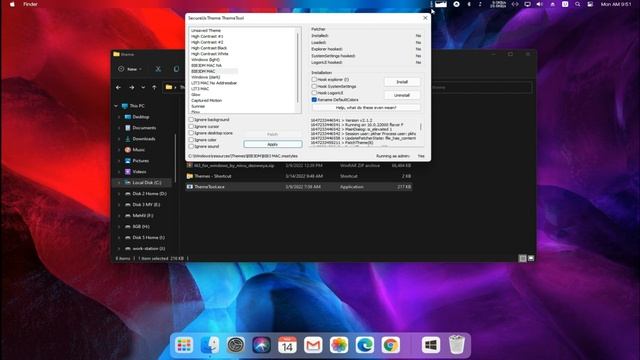Check the Hook explorer option
The height and width of the screenshot is (360, 640).
tap(314, 80)
